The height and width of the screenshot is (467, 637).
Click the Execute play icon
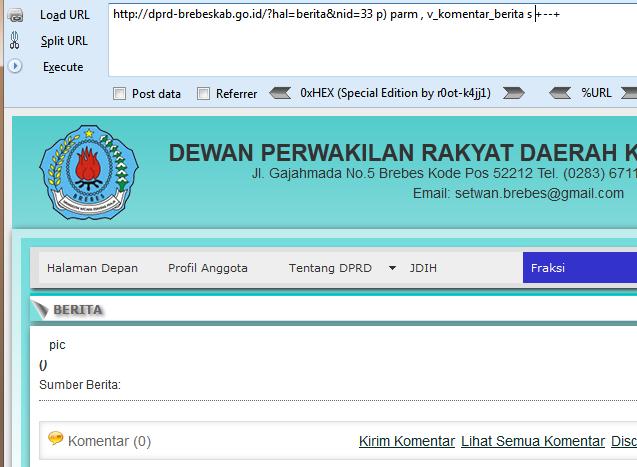(x=15, y=66)
